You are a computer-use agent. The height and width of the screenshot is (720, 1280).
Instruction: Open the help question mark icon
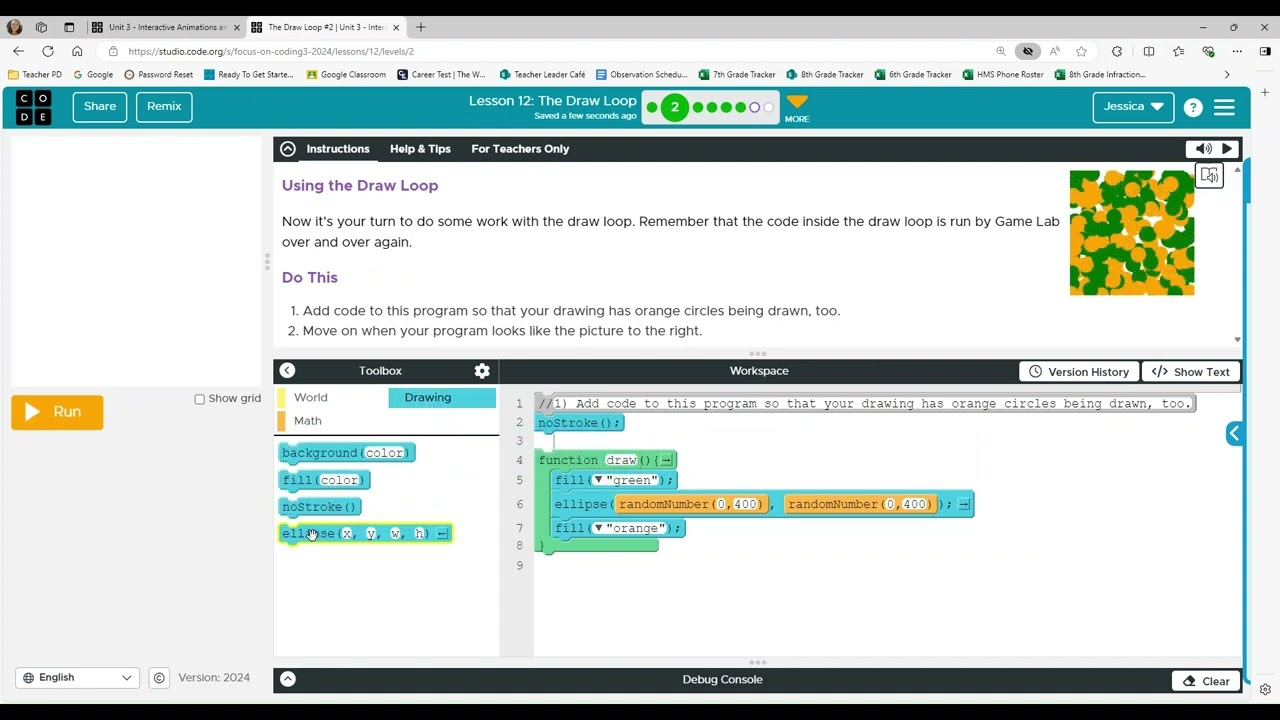pos(1192,107)
